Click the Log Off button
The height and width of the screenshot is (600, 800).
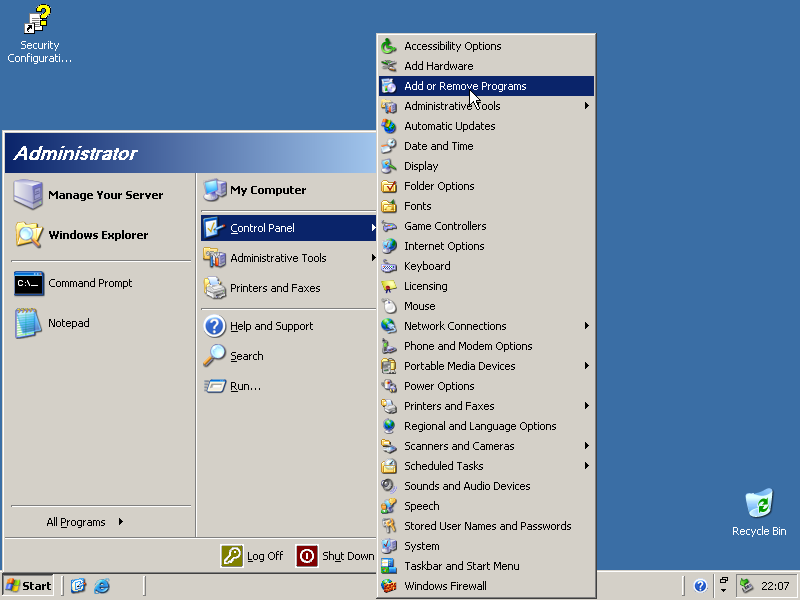point(253,556)
